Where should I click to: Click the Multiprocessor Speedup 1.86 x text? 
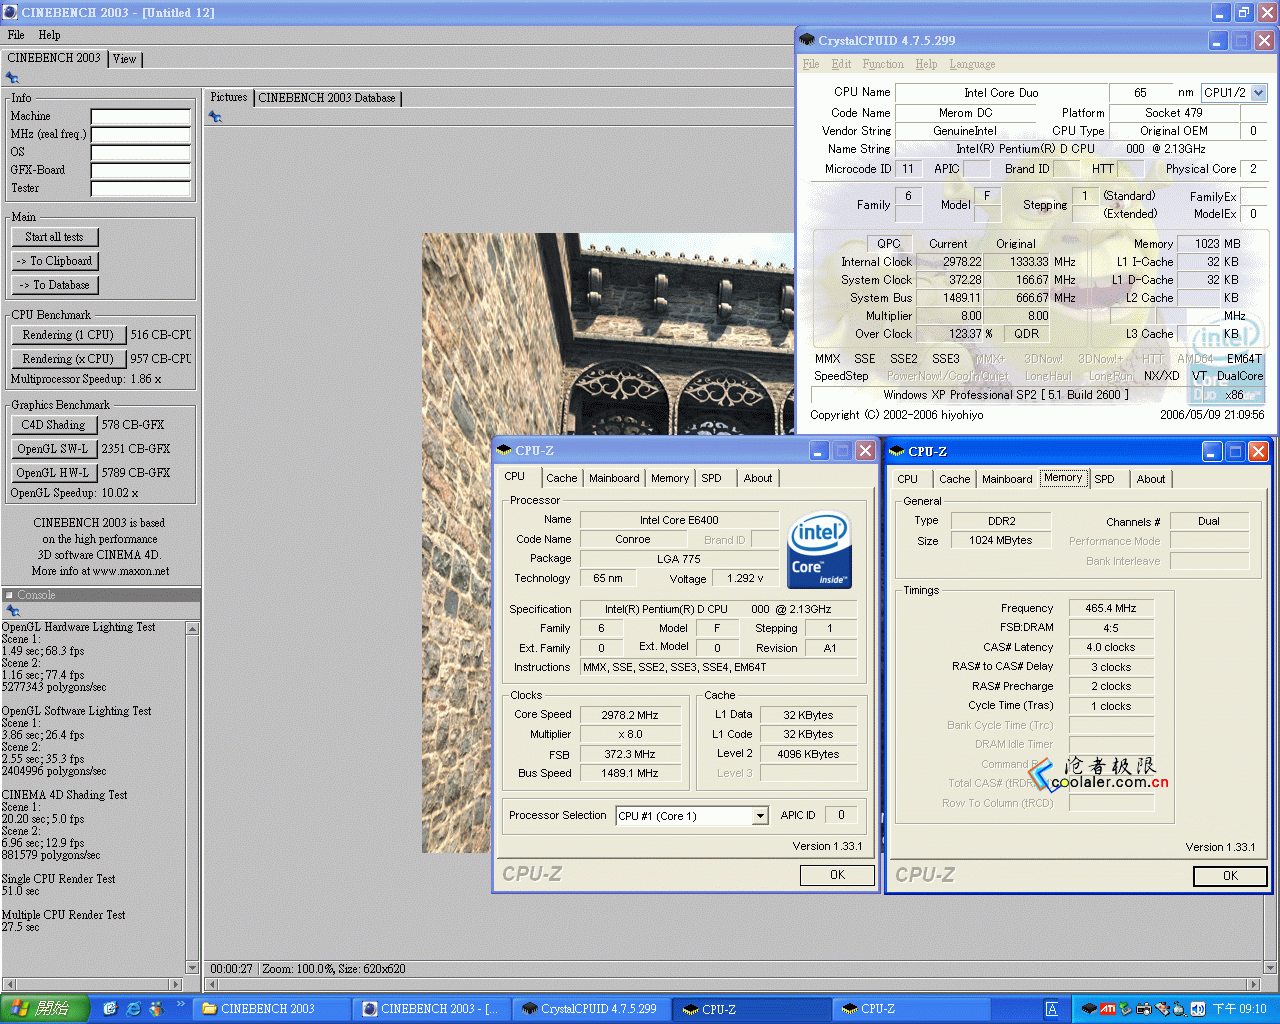coord(86,379)
